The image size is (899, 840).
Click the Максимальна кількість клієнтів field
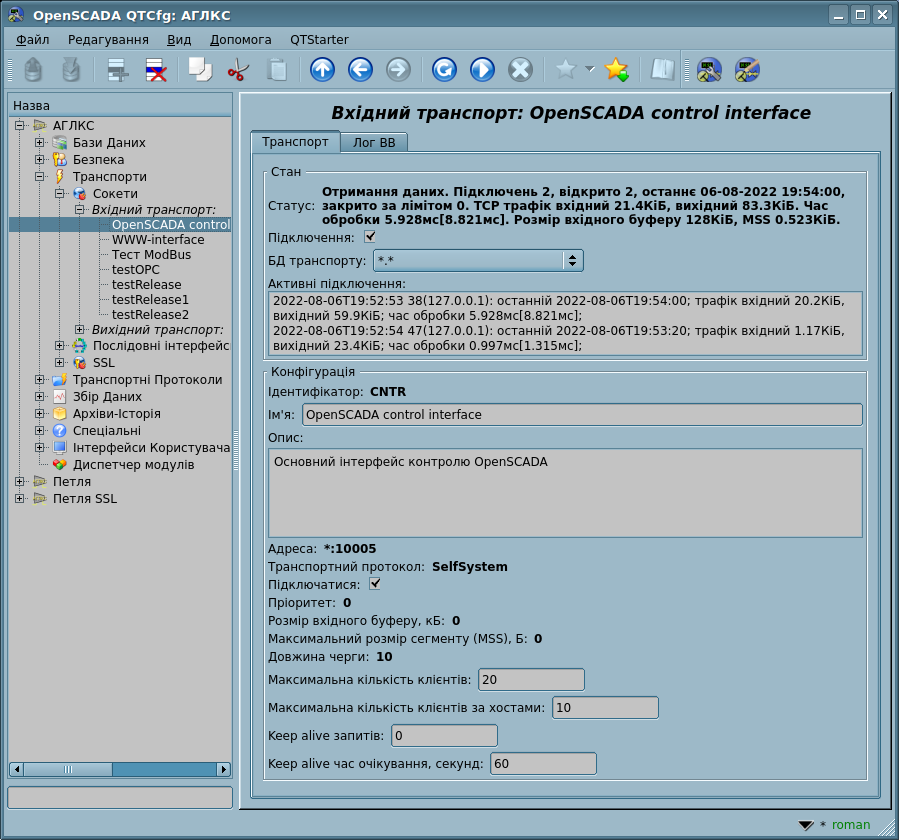click(x=531, y=679)
